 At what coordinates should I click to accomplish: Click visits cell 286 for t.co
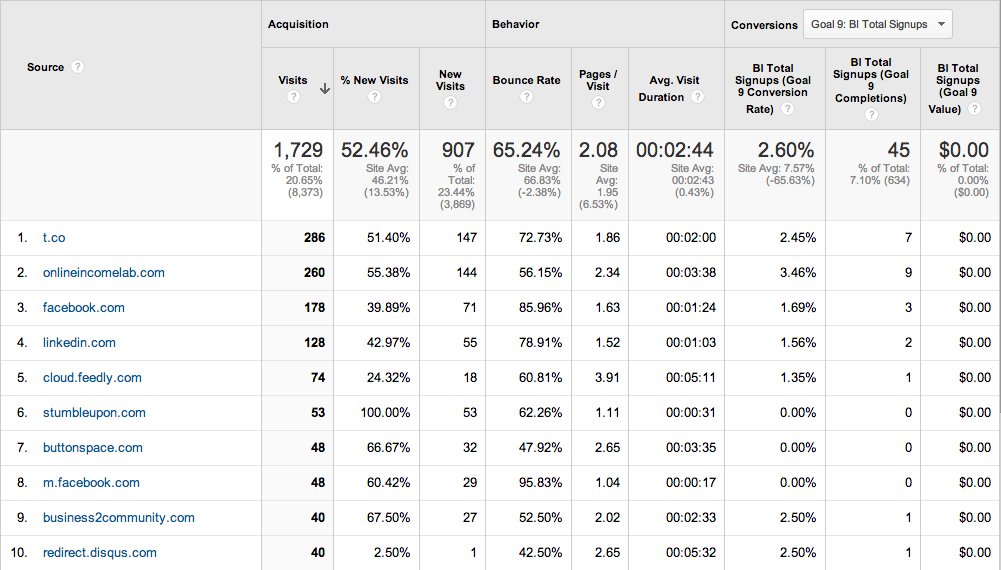click(x=314, y=237)
